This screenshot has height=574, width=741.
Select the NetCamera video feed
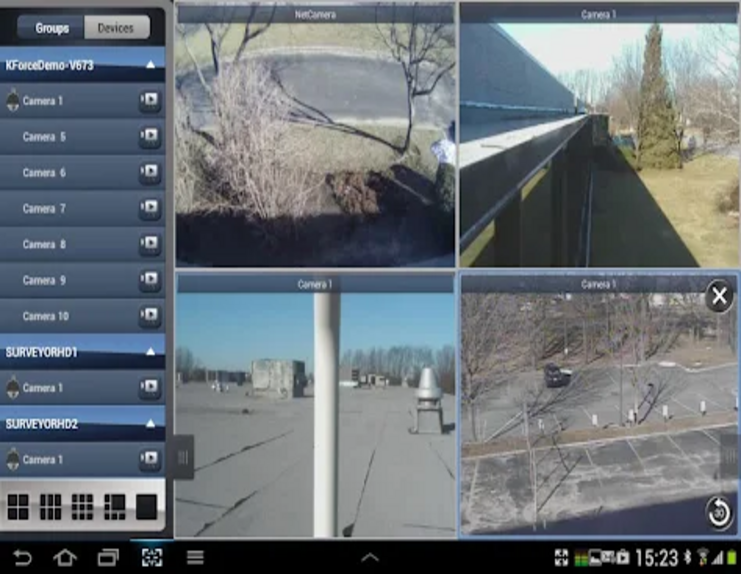[315, 140]
